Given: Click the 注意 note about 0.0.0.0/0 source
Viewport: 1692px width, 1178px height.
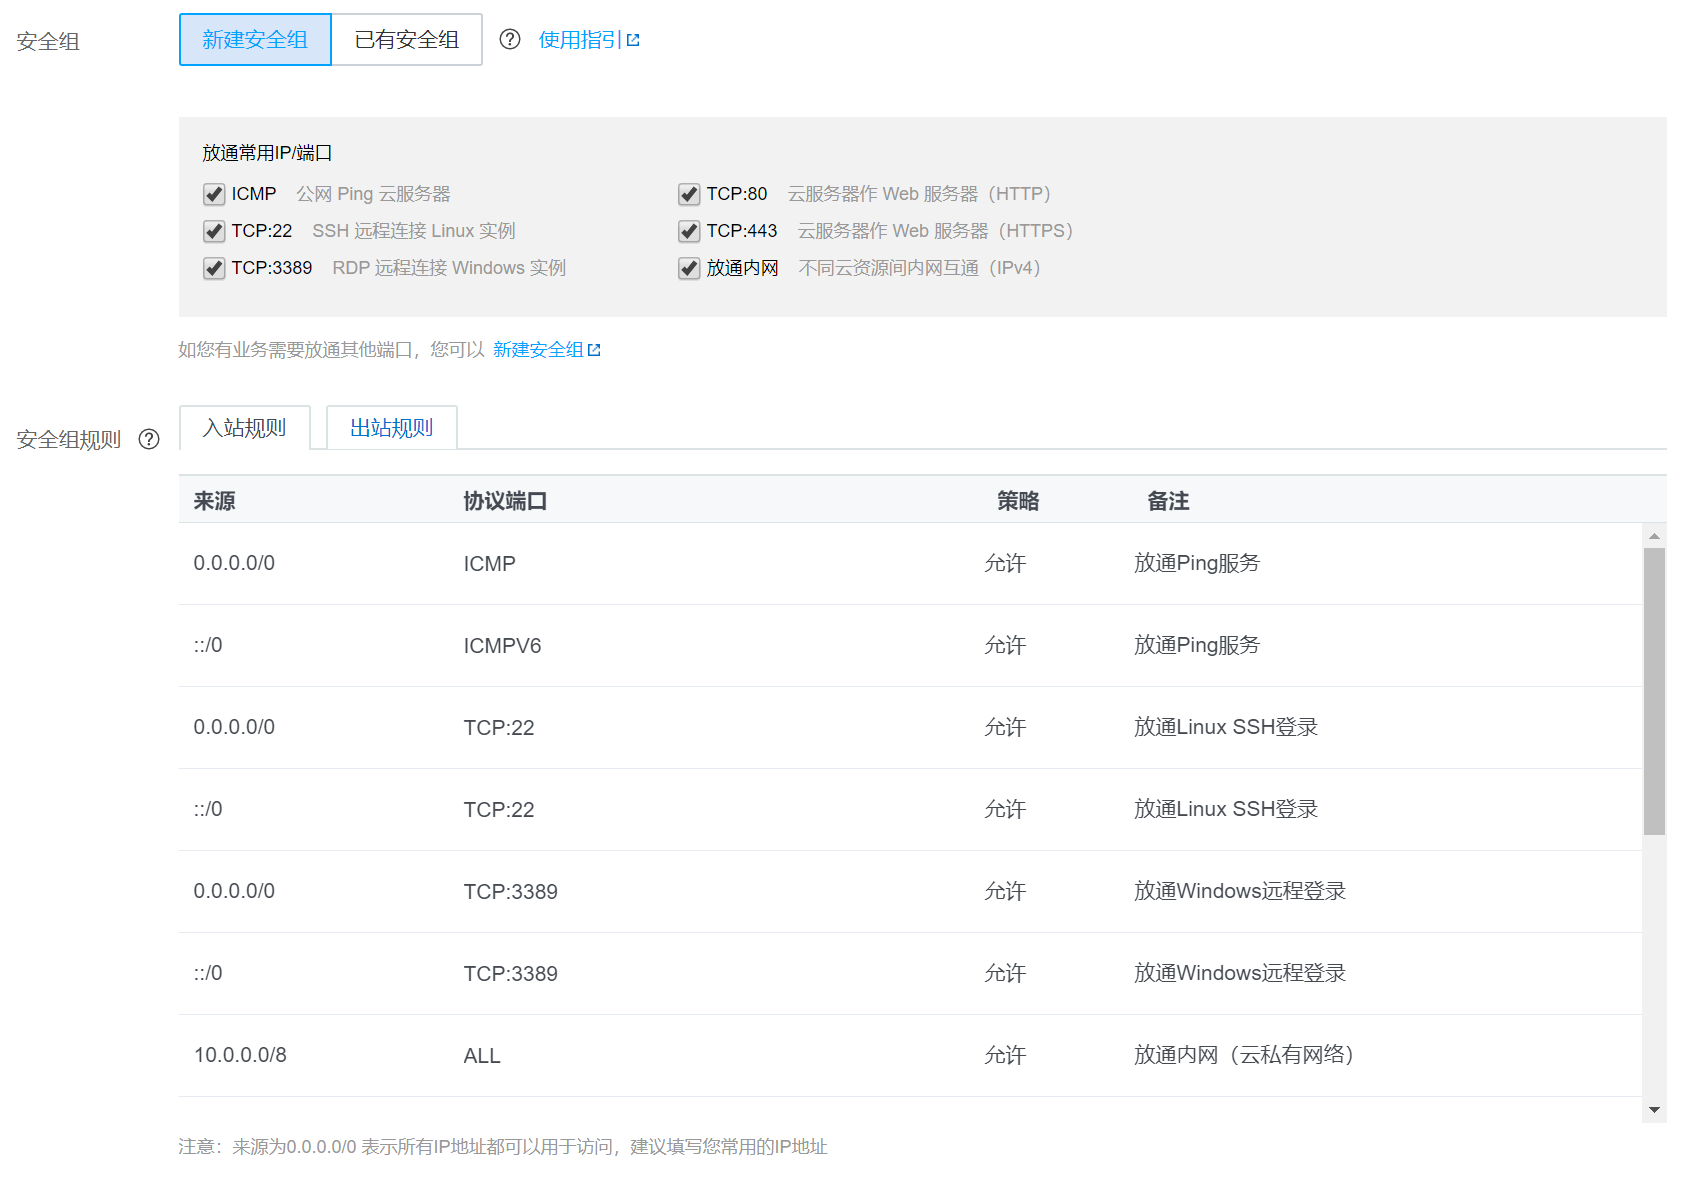Looking at the screenshot, I should tap(503, 1147).
